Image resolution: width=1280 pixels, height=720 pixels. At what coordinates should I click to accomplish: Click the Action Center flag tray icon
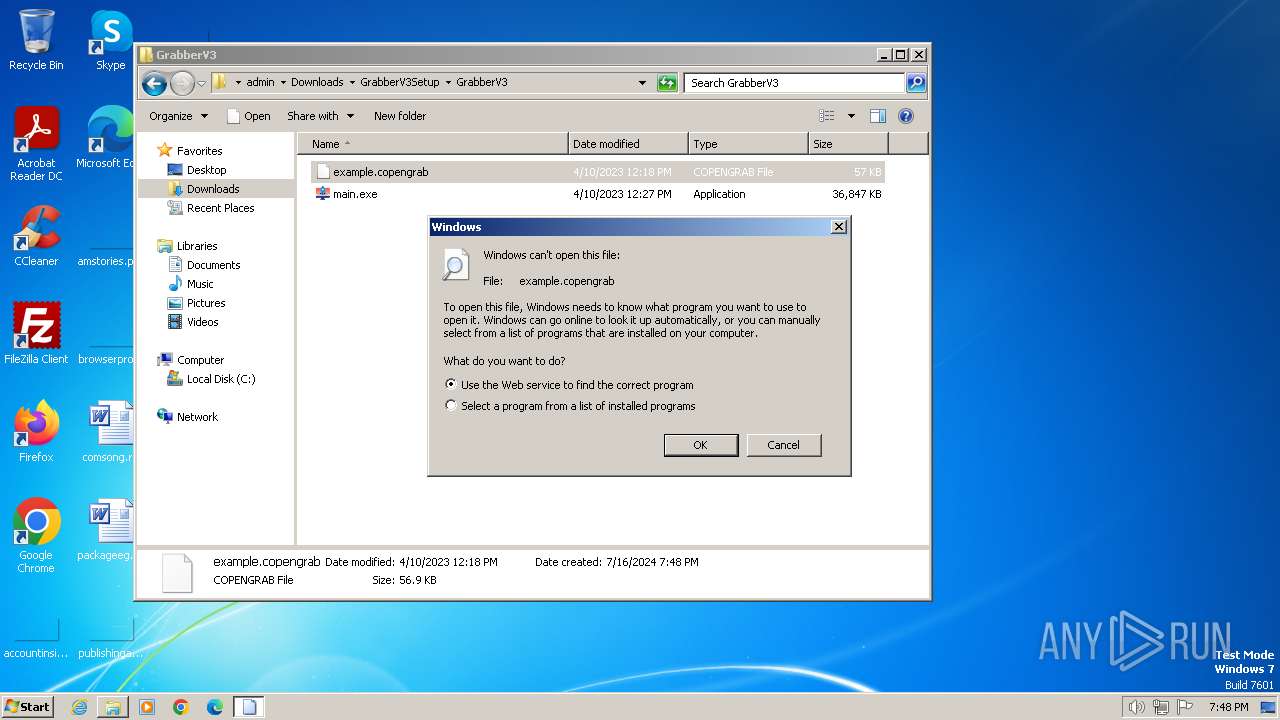pos(1186,707)
